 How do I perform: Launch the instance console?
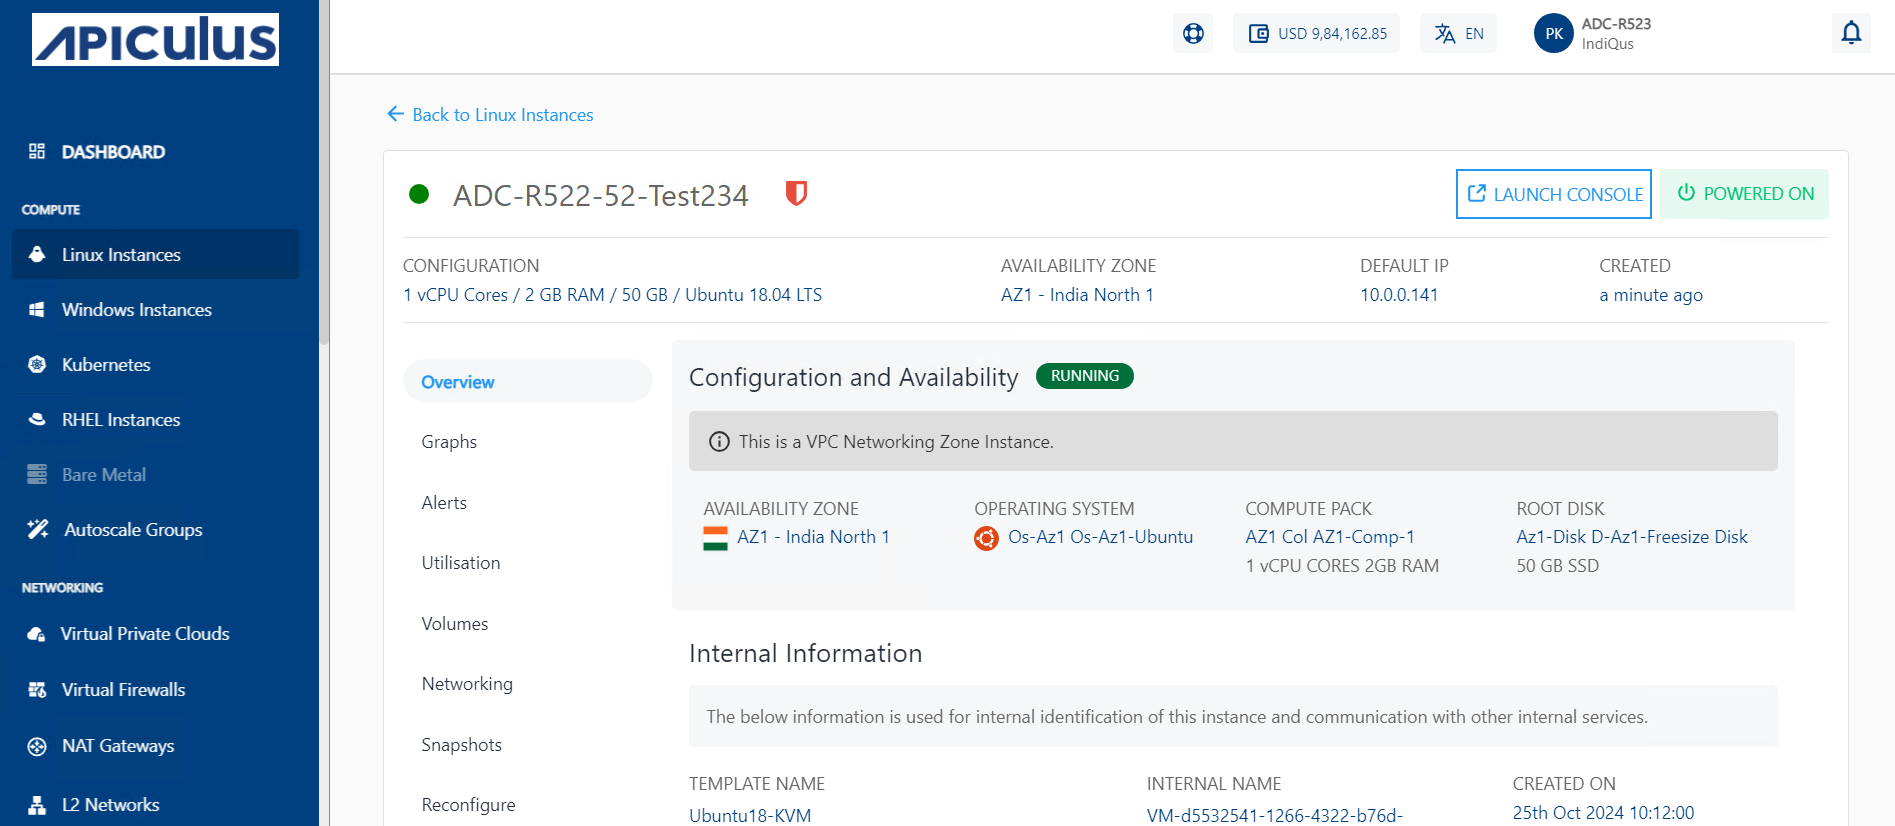pos(1553,194)
